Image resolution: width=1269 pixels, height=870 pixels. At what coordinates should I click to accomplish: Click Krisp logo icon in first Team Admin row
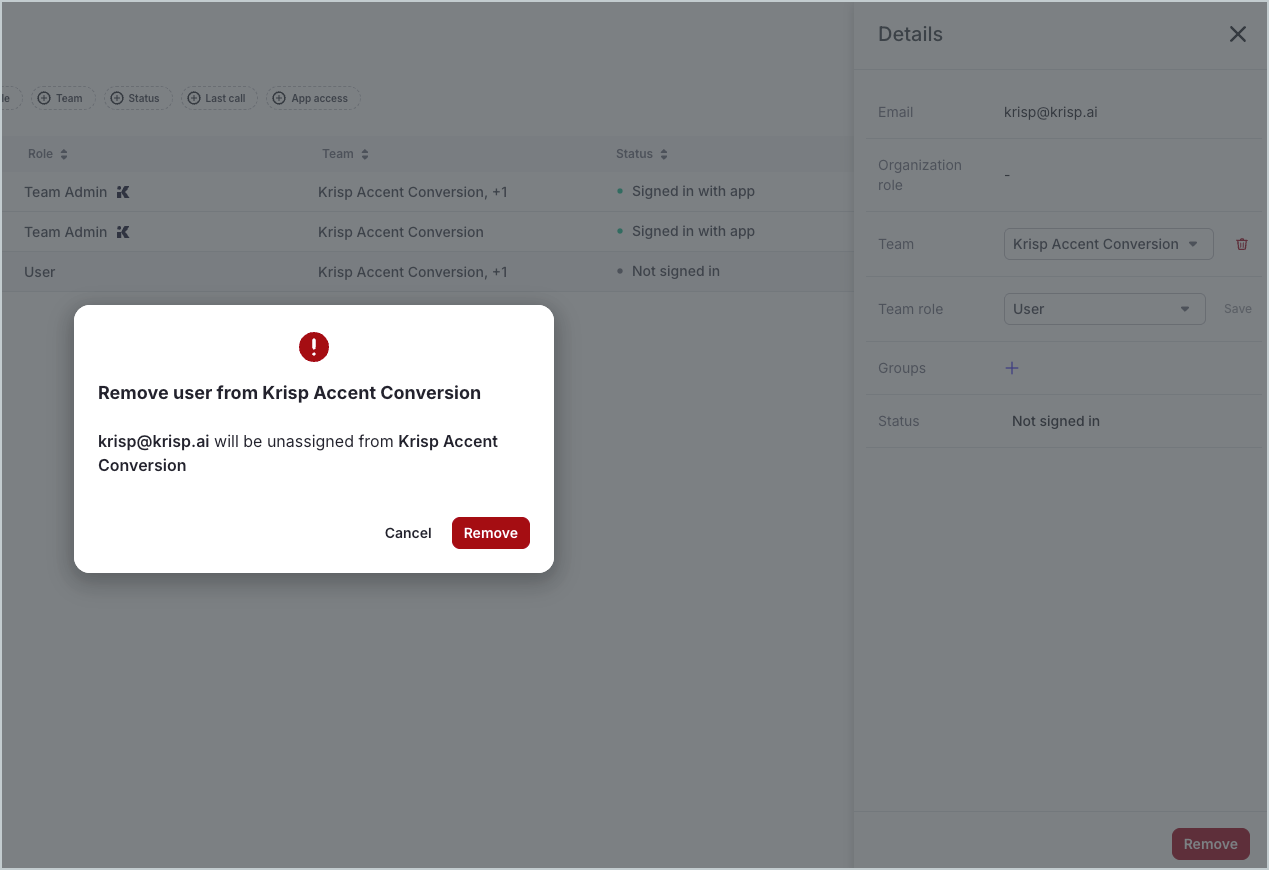tap(123, 192)
